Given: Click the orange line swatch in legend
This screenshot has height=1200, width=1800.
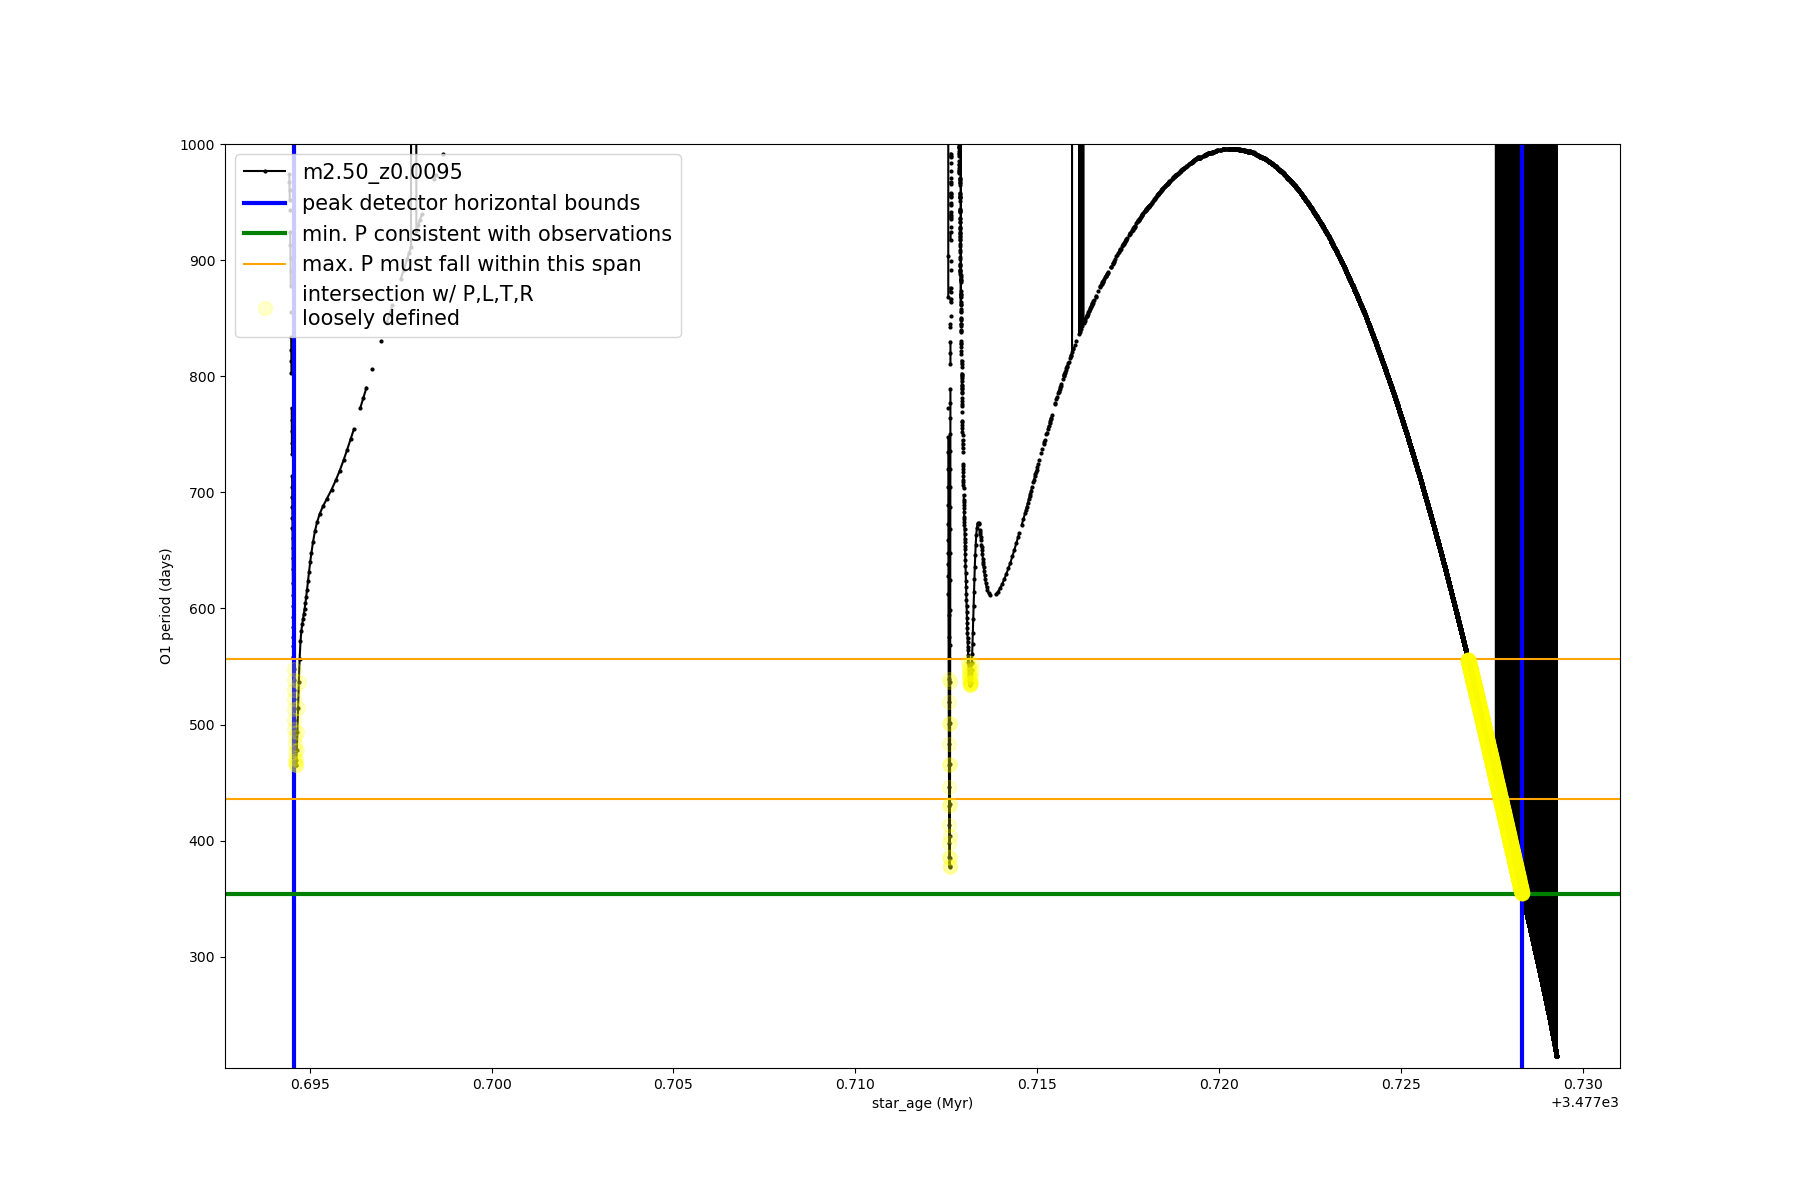Looking at the screenshot, I should point(265,264).
